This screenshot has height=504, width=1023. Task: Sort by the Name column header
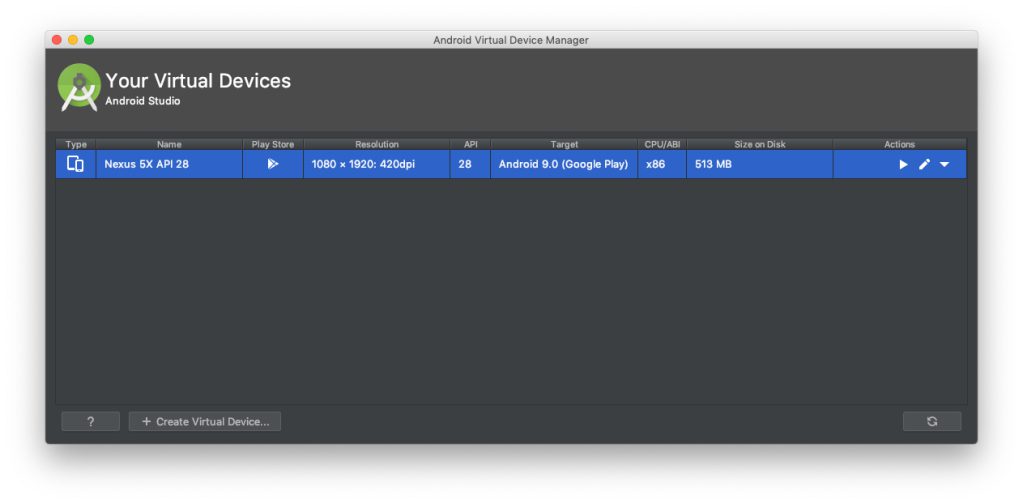tap(169, 144)
